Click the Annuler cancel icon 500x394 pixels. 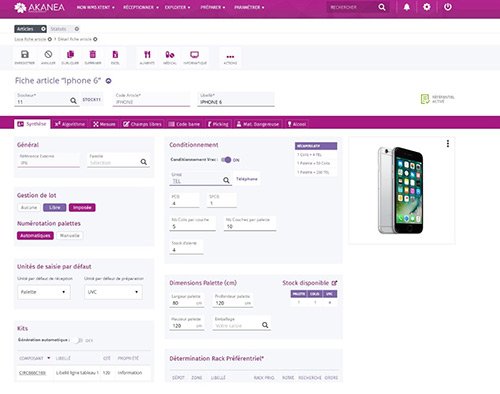(48, 54)
